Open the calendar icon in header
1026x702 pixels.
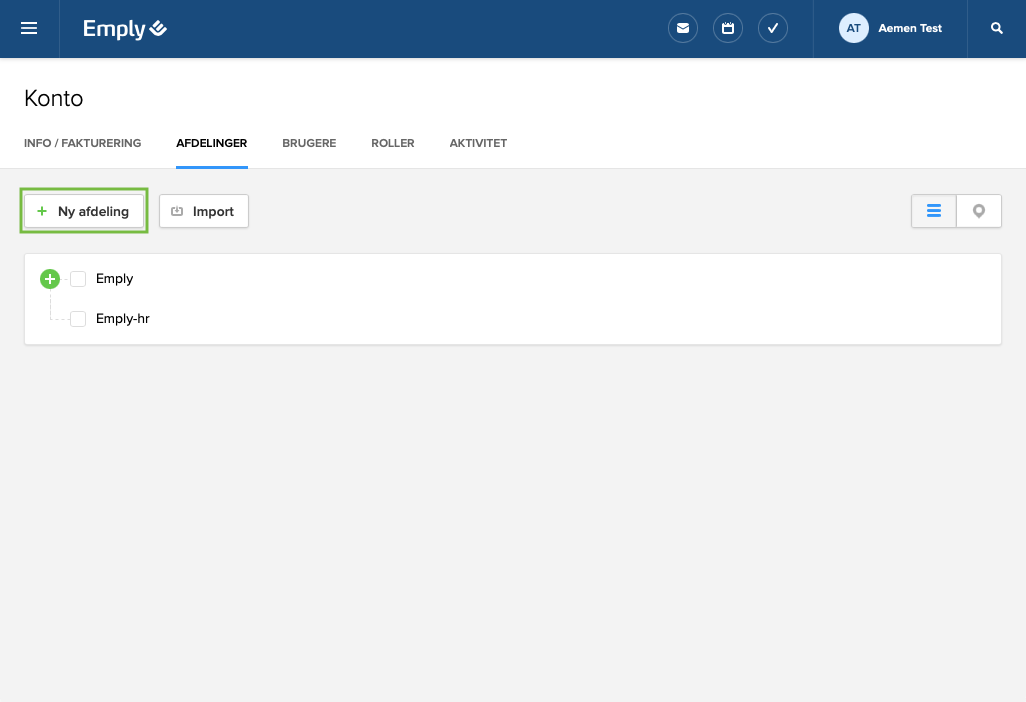(728, 29)
